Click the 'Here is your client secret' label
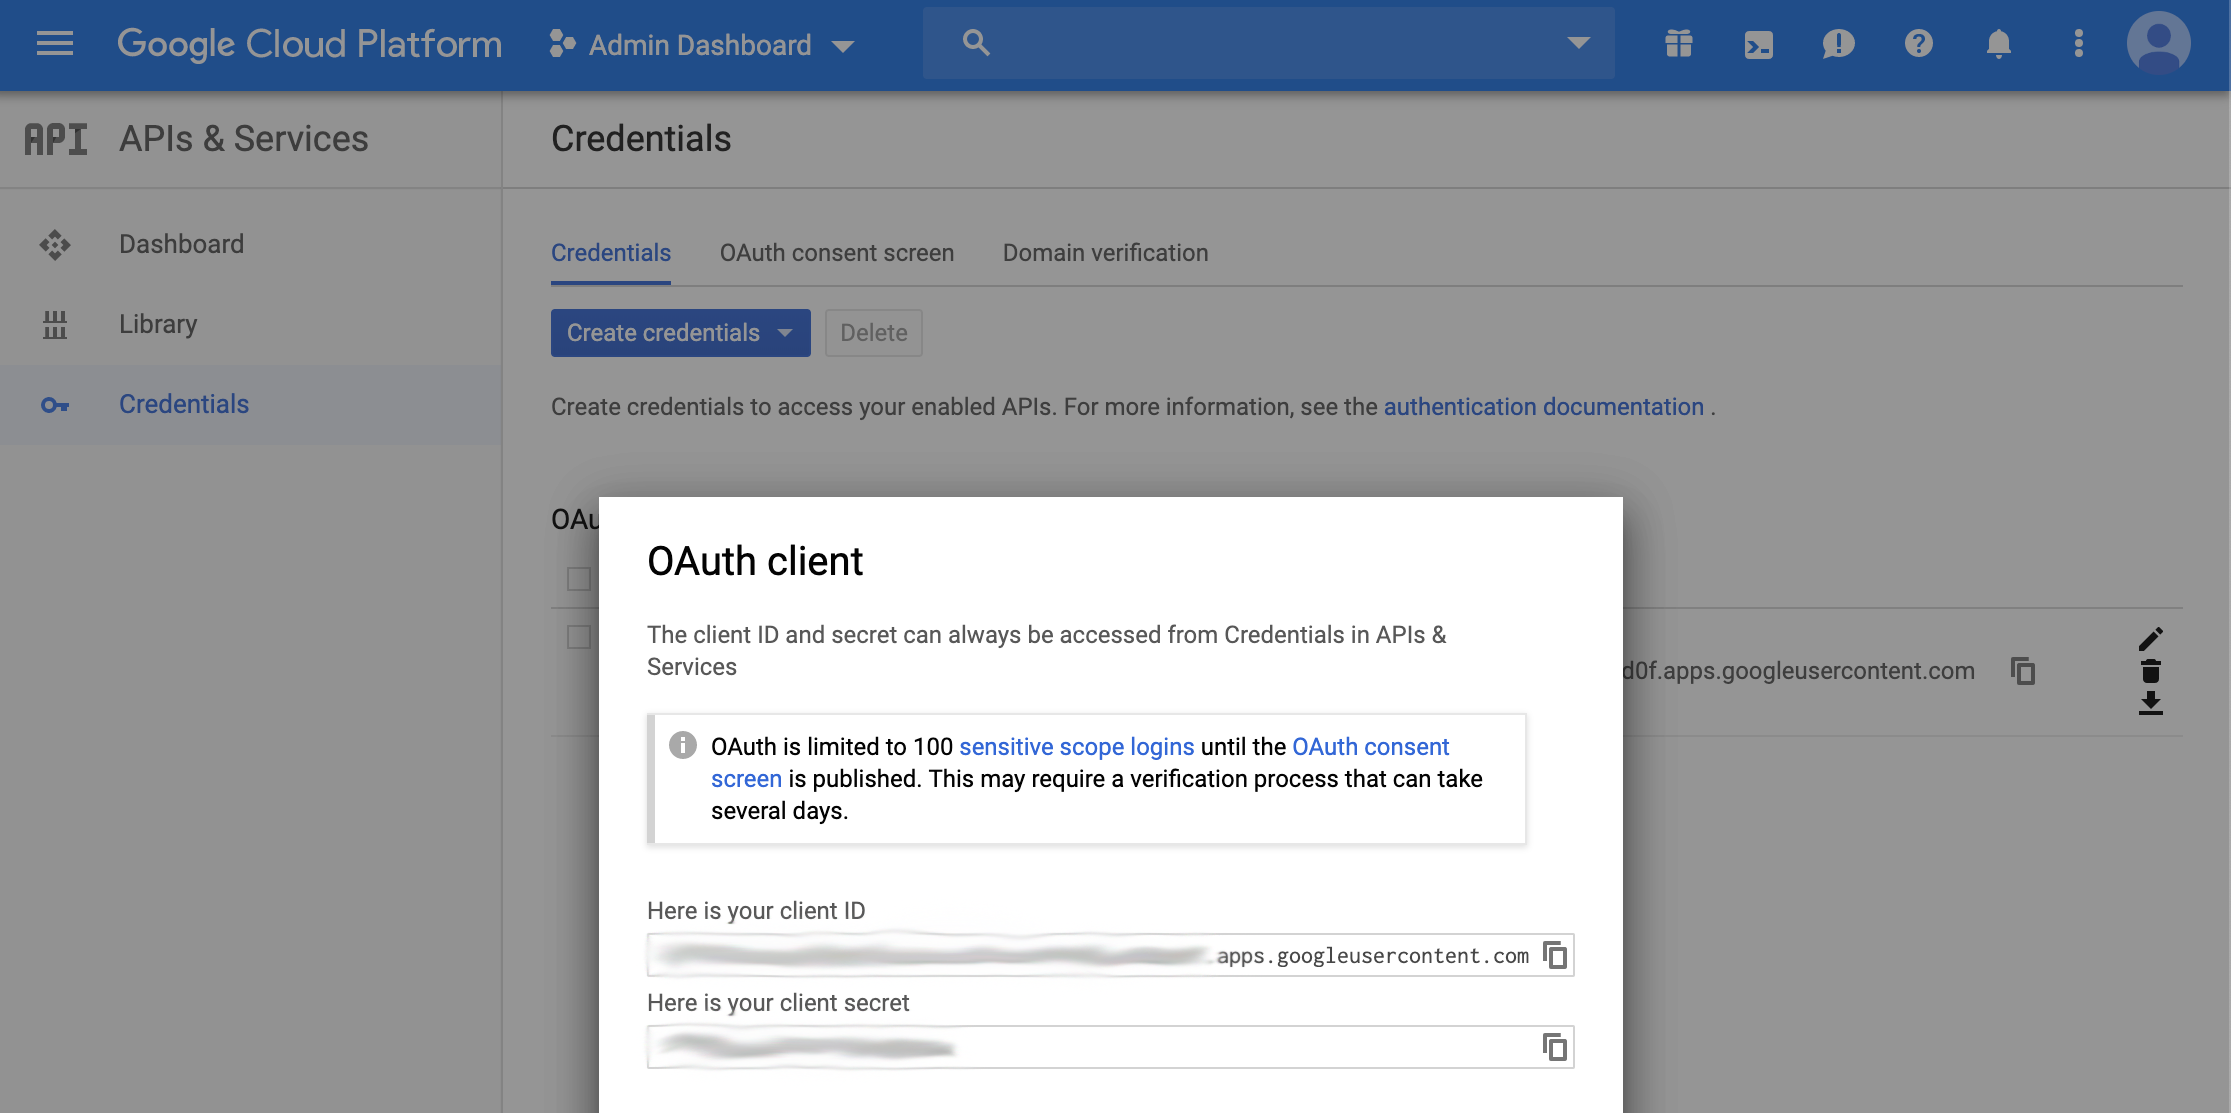The image size is (2231, 1113). (x=778, y=1003)
